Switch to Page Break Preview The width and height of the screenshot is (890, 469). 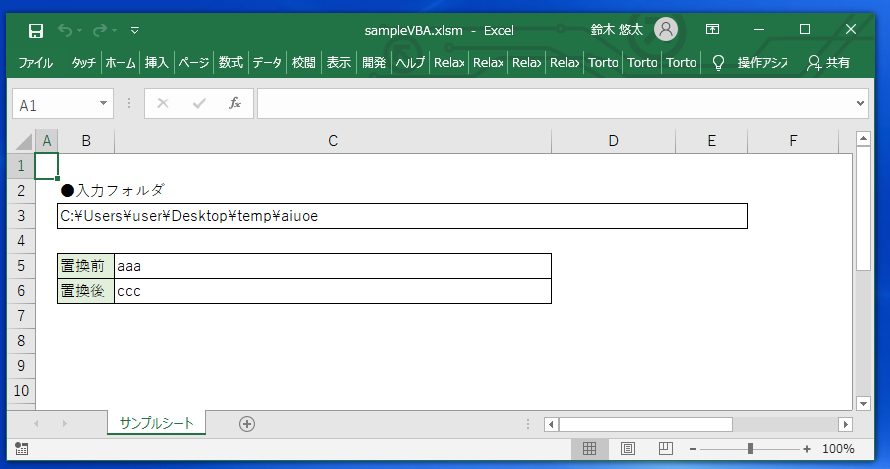(x=666, y=449)
